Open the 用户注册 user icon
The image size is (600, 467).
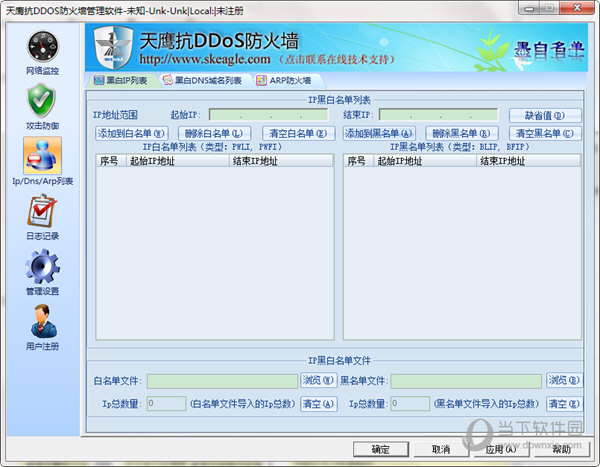(x=43, y=321)
